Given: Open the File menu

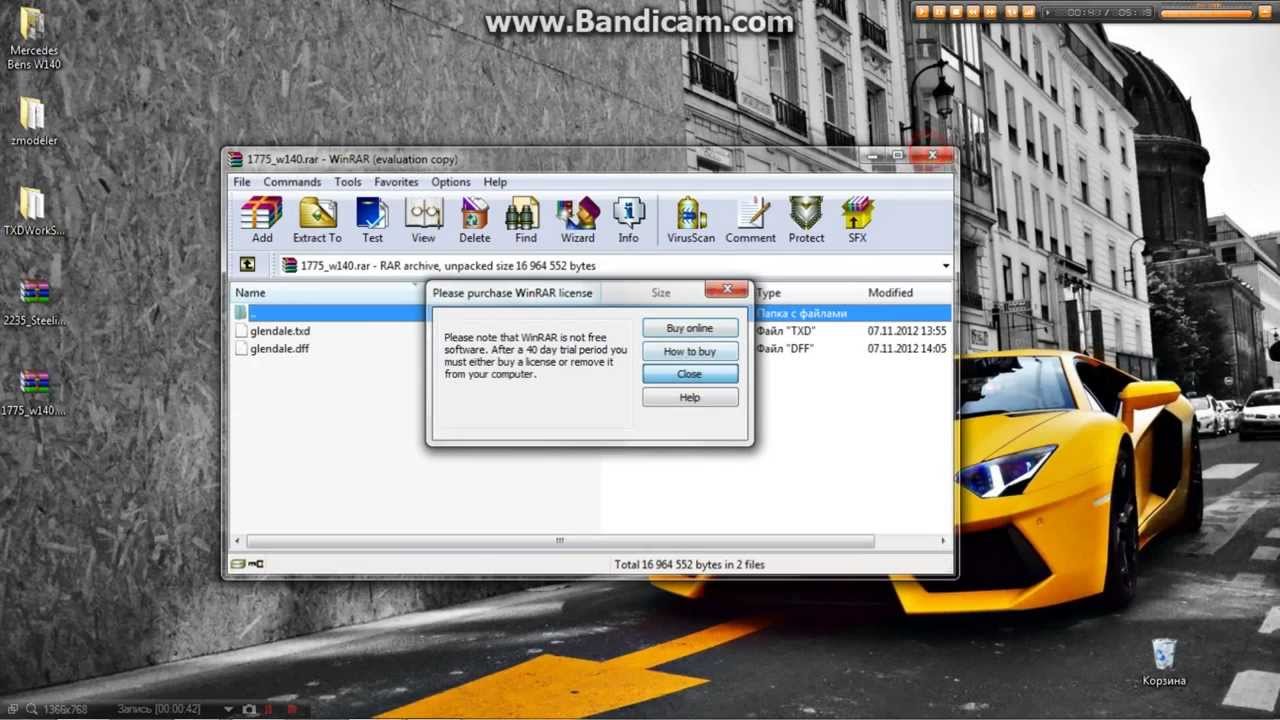Looking at the screenshot, I should click(x=242, y=182).
